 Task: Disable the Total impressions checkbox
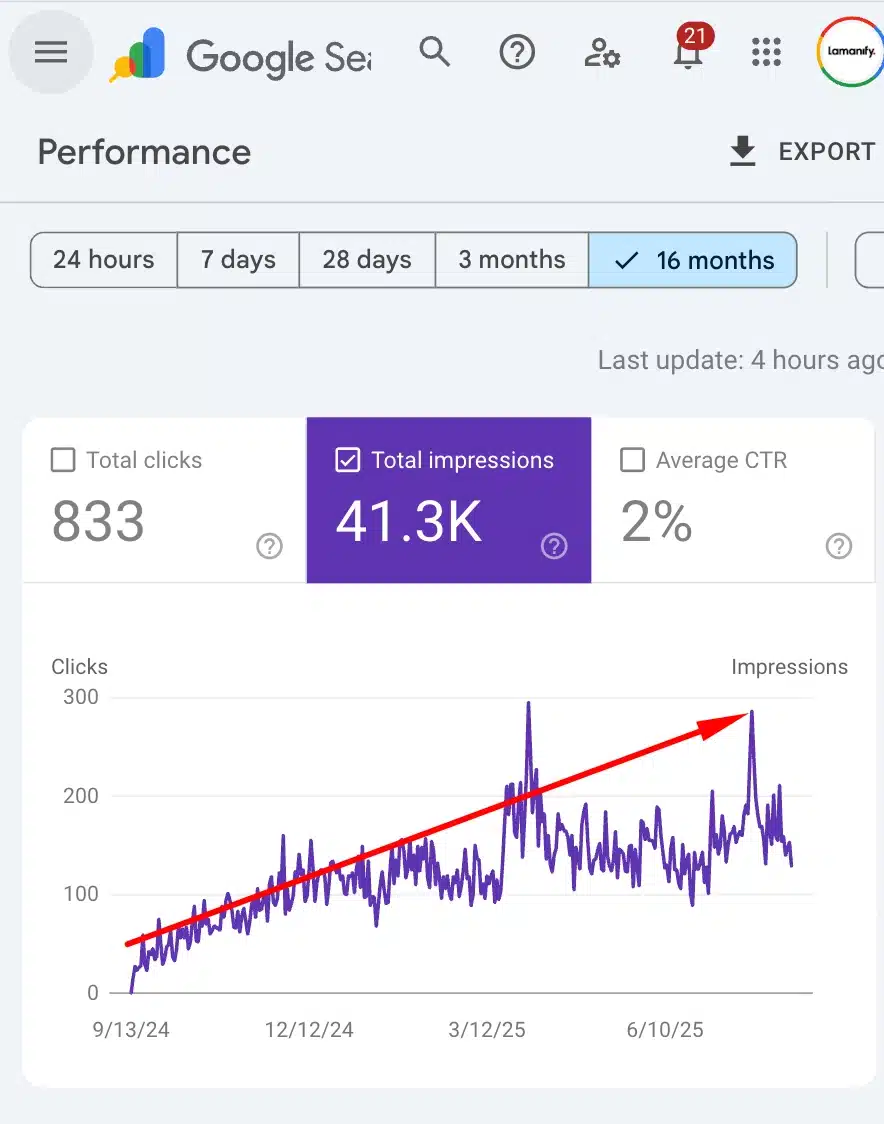348,460
